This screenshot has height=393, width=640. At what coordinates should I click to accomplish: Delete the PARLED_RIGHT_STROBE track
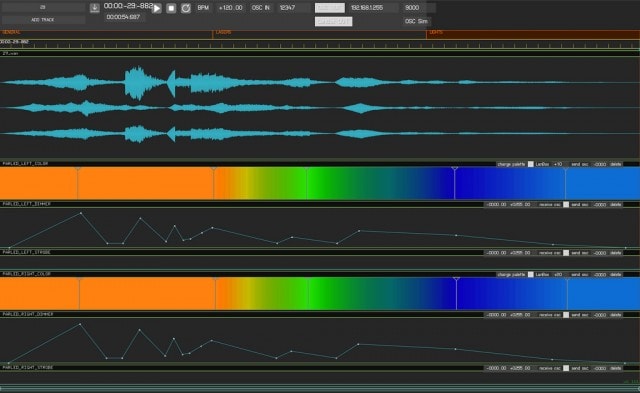point(616,368)
